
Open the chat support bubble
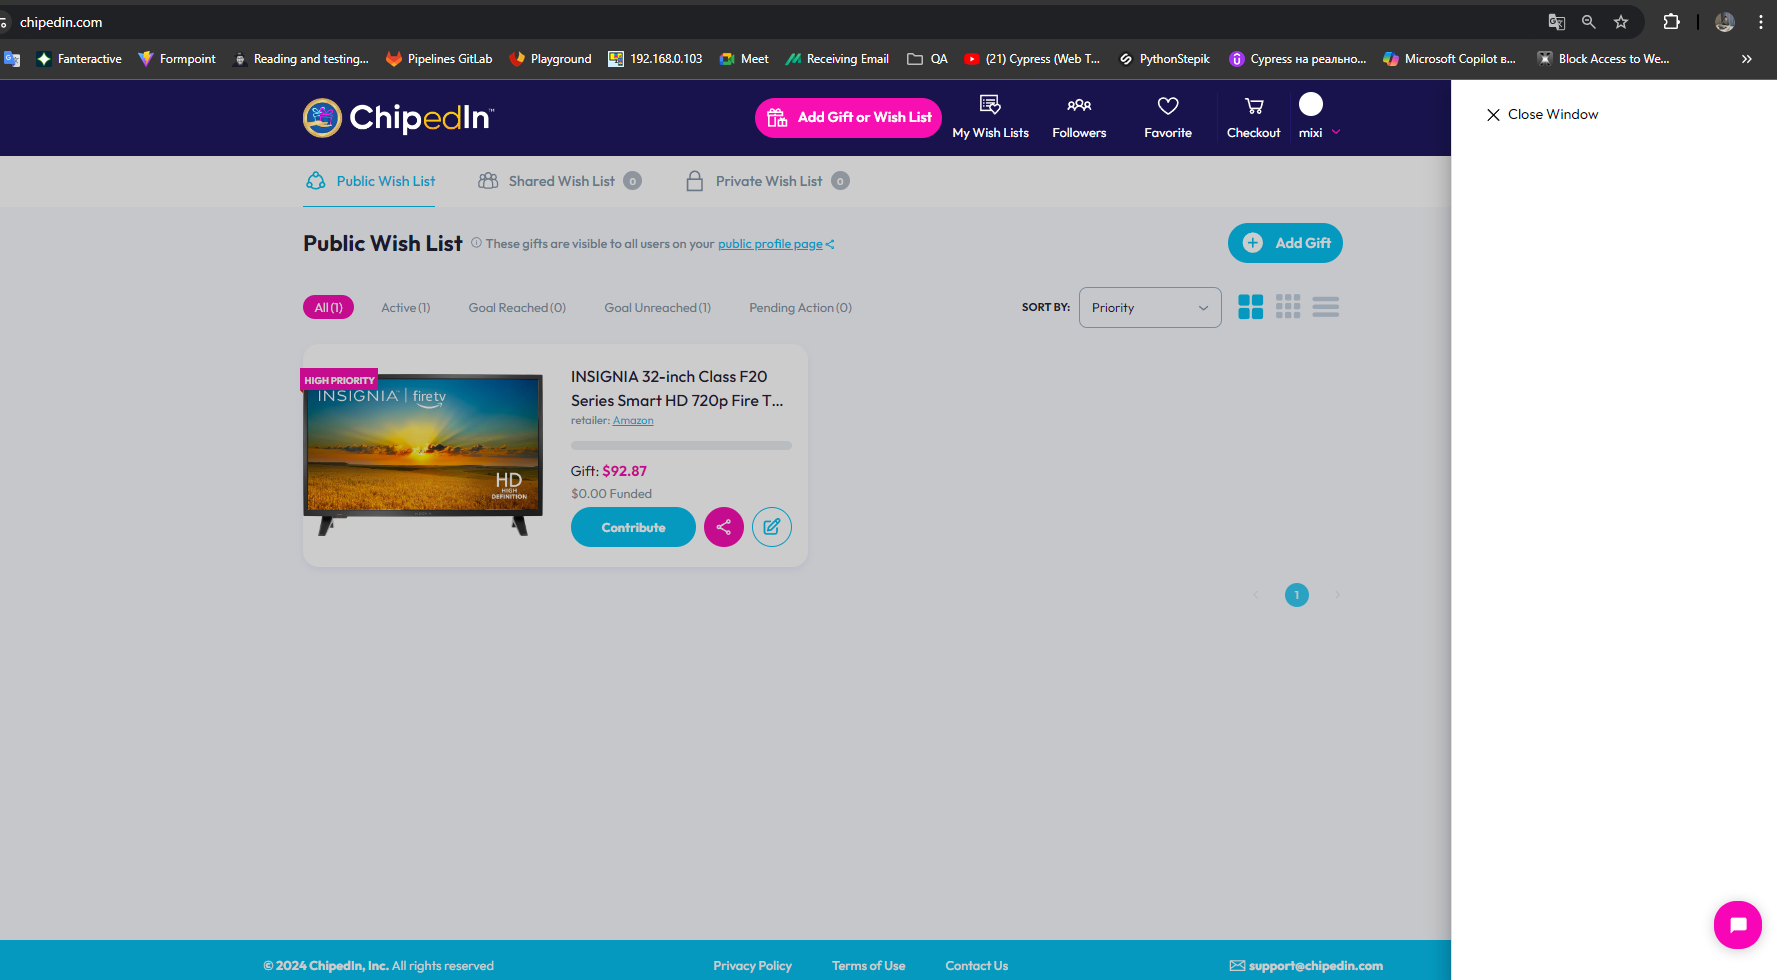click(x=1738, y=925)
